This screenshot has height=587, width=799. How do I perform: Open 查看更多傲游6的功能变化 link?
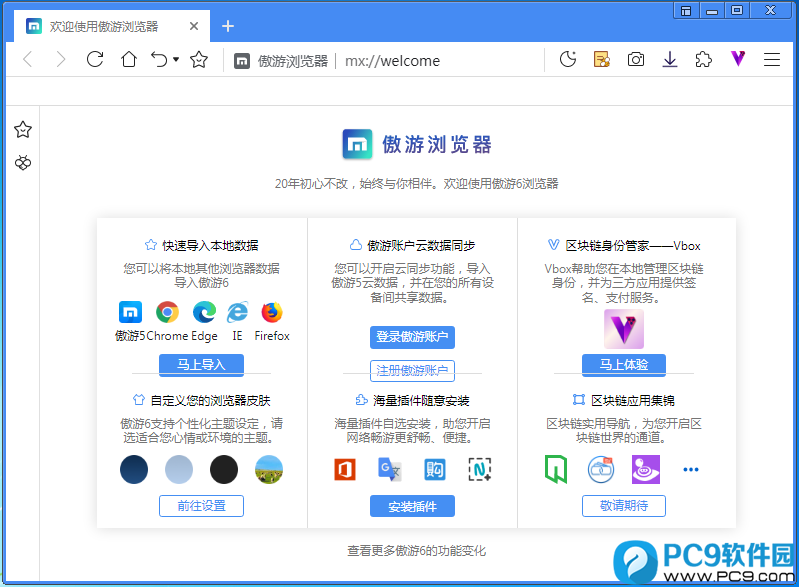[416, 551]
